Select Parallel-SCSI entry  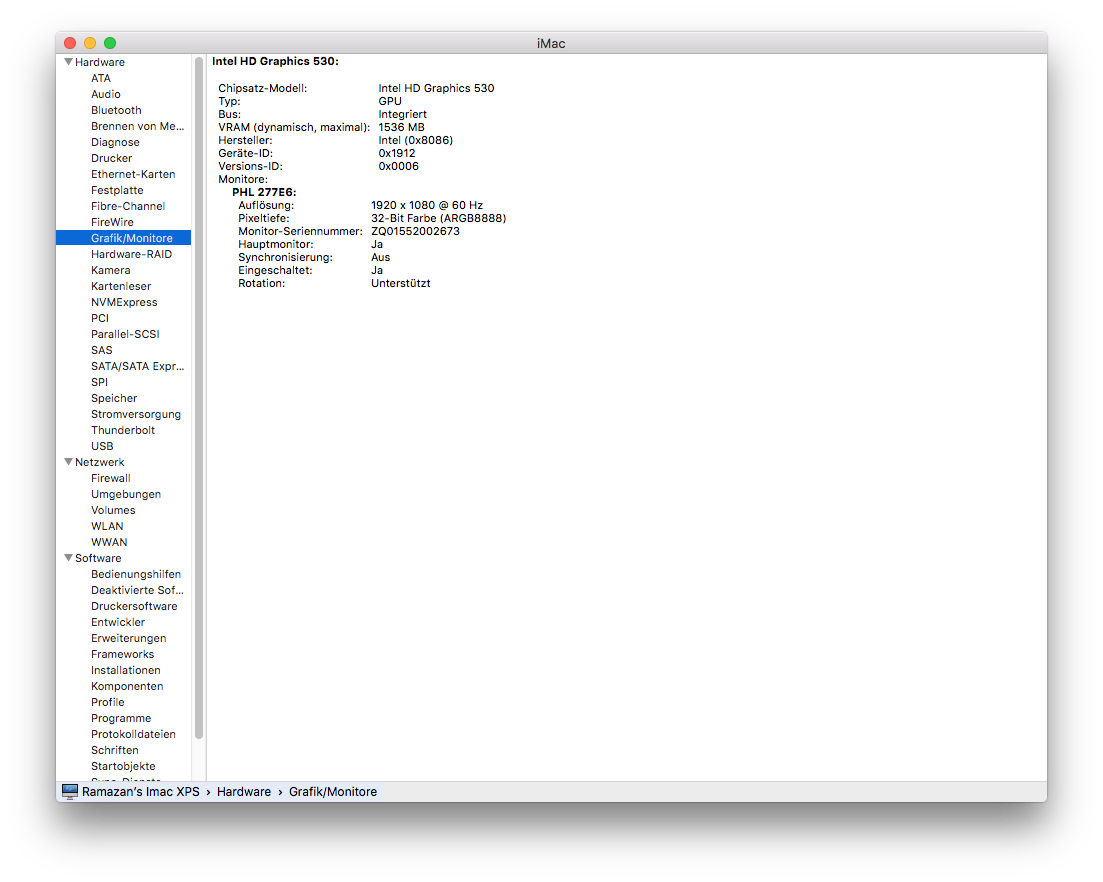click(125, 334)
